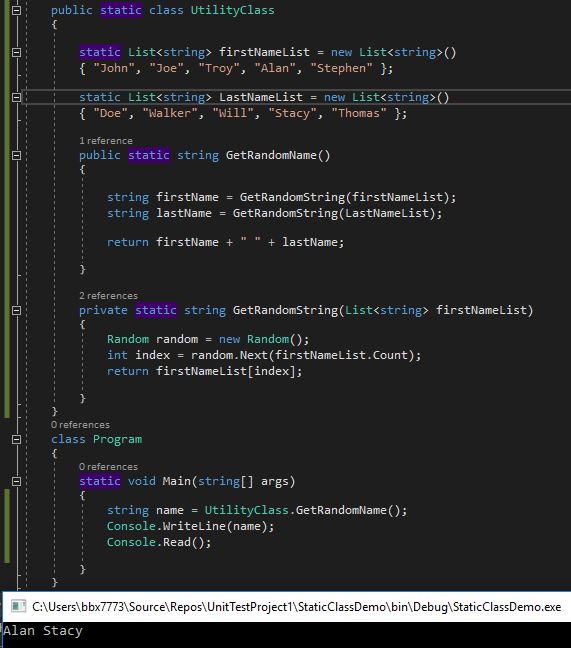
Task: Click the GetRandomName method declaration name
Action: click(271, 156)
